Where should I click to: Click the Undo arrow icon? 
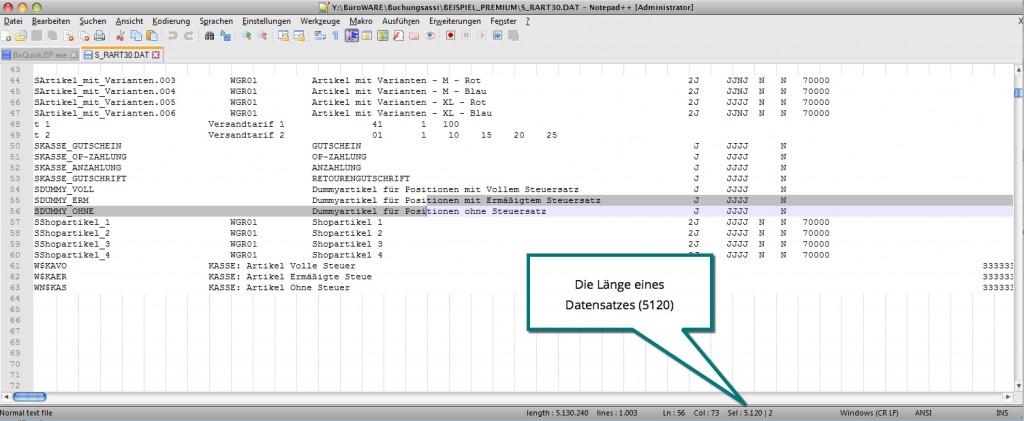pos(172,36)
